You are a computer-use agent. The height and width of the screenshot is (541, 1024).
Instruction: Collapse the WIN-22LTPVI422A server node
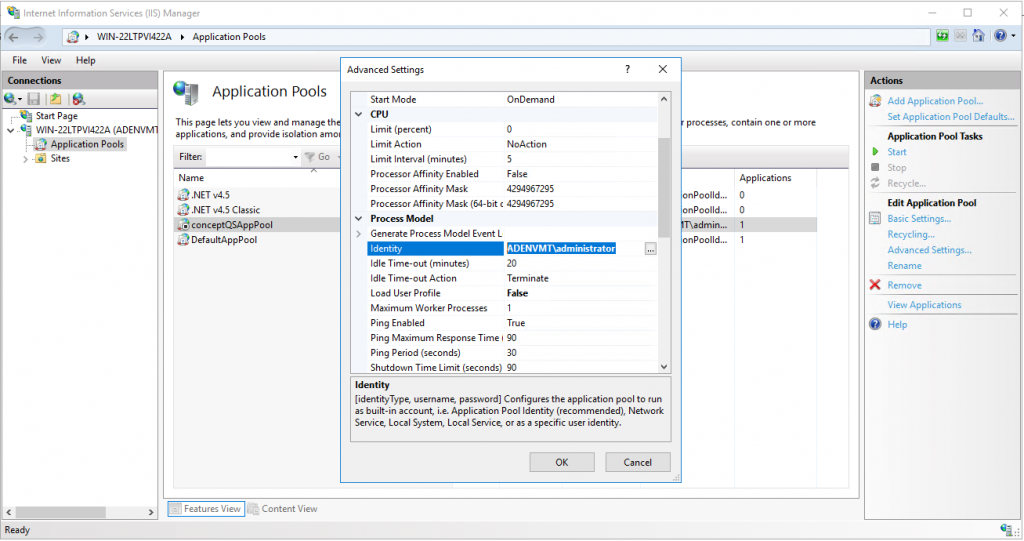[x=10, y=130]
